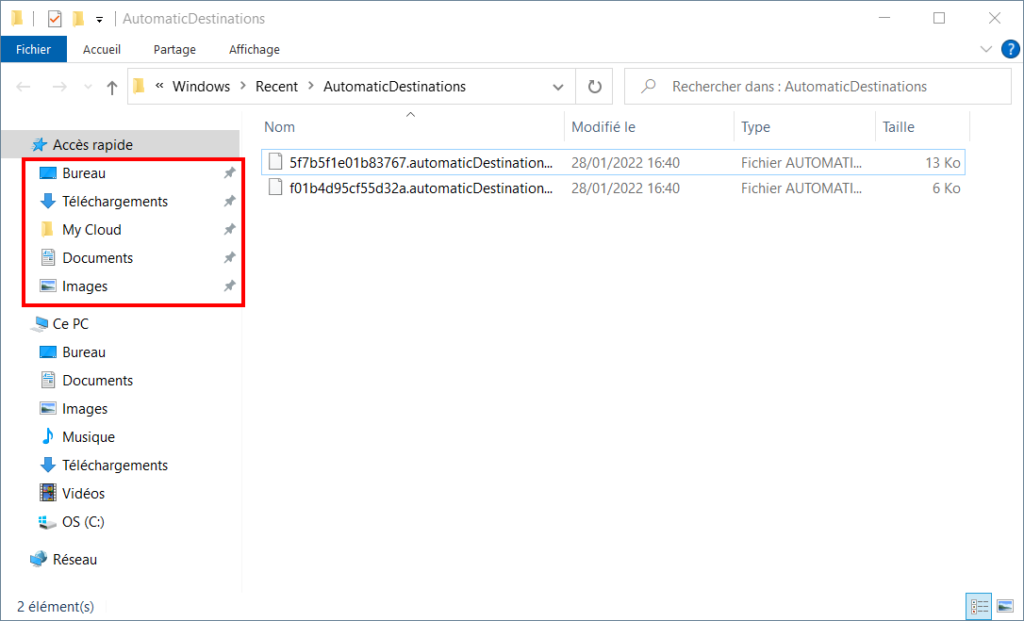Open the Vidéos folder
Viewport: 1024px width, 621px height.
pos(83,494)
